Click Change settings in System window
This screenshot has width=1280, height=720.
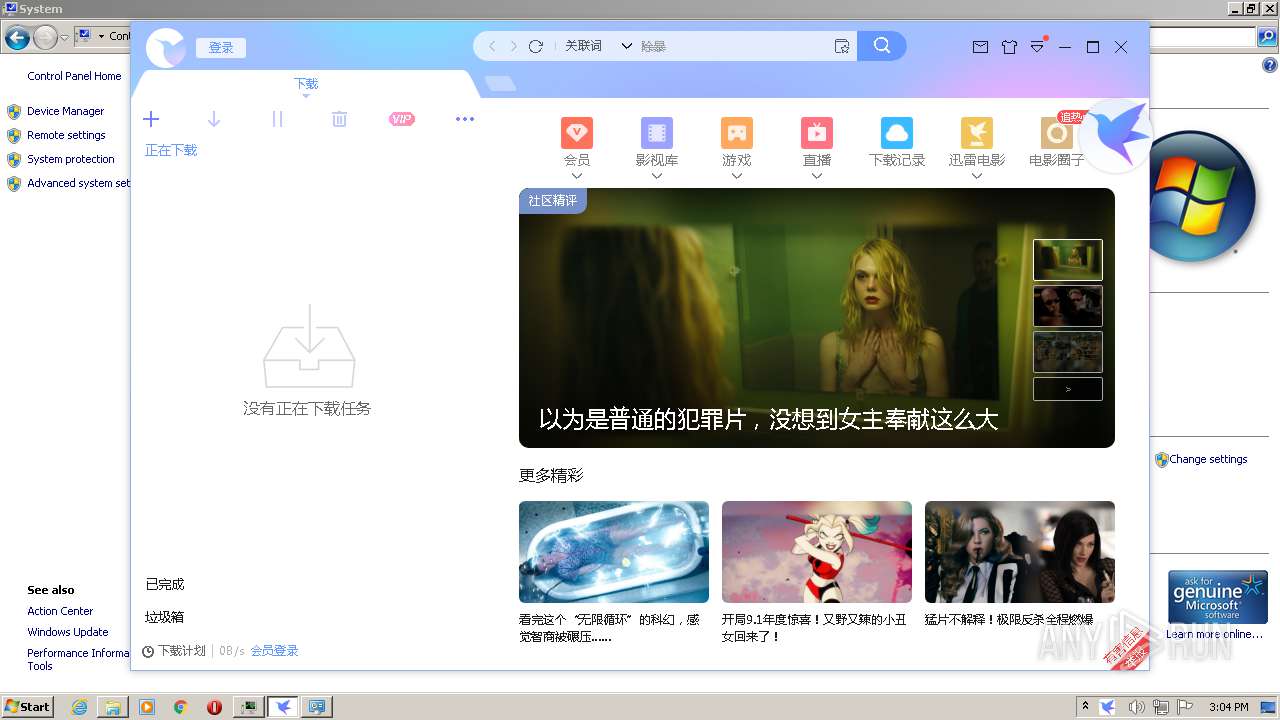click(1209, 459)
